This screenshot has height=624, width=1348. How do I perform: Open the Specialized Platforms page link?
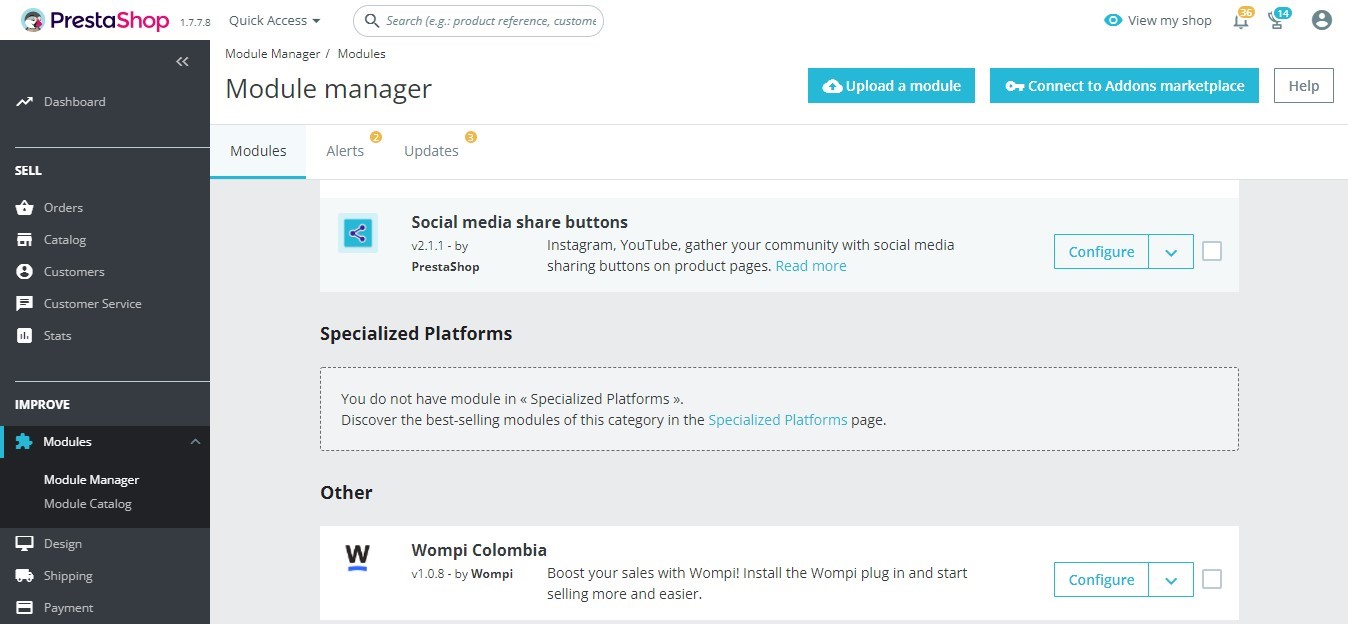pos(778,419)
